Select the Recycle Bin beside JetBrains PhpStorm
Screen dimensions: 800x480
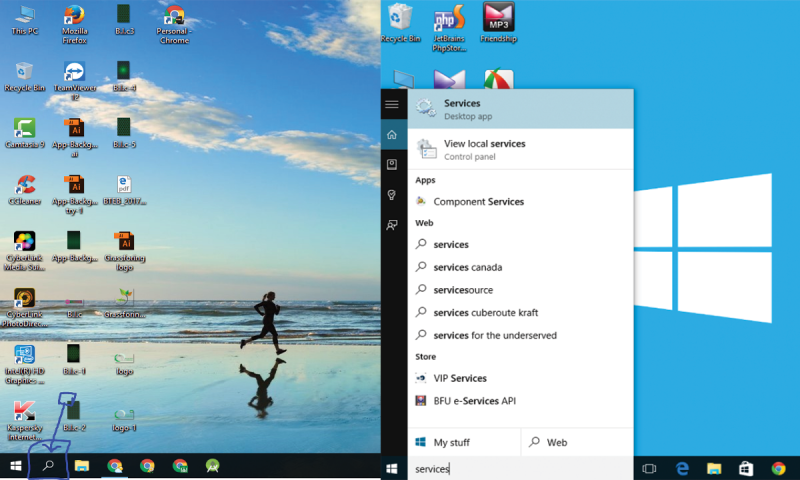pyautogui.click(x=401, y=23)
